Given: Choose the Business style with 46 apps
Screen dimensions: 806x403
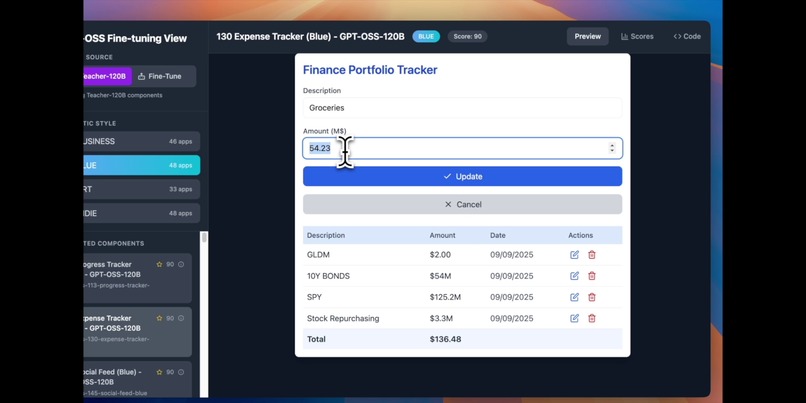Looking at the screenshot, I should point(141,141).
